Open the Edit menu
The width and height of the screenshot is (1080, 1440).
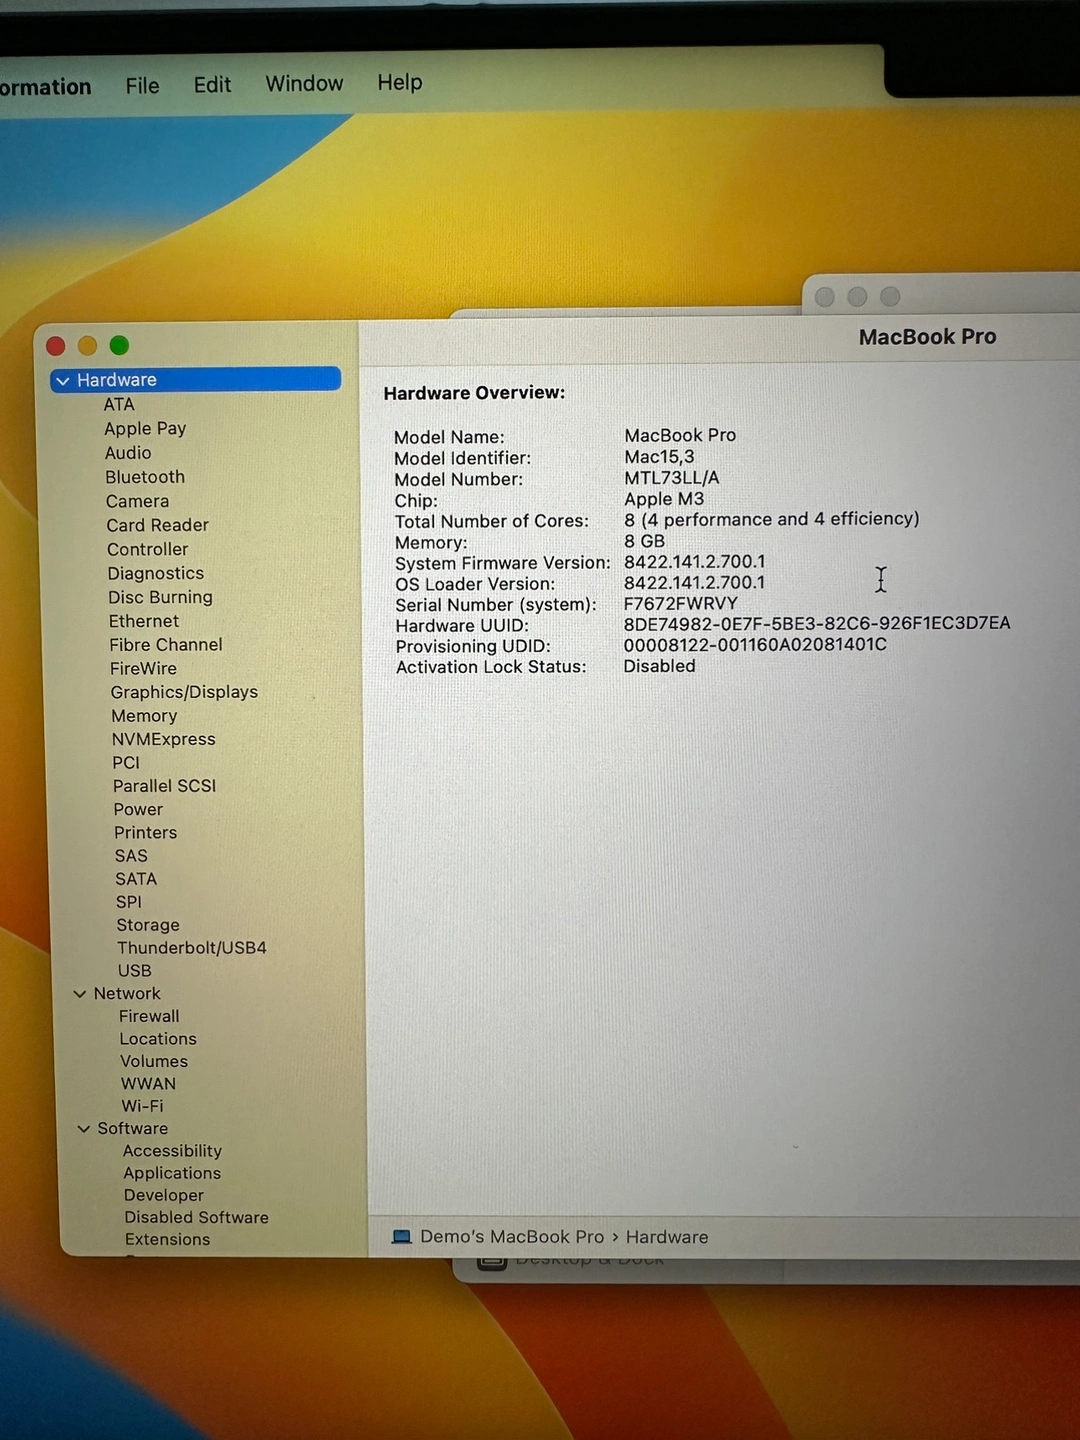point(212,85)
